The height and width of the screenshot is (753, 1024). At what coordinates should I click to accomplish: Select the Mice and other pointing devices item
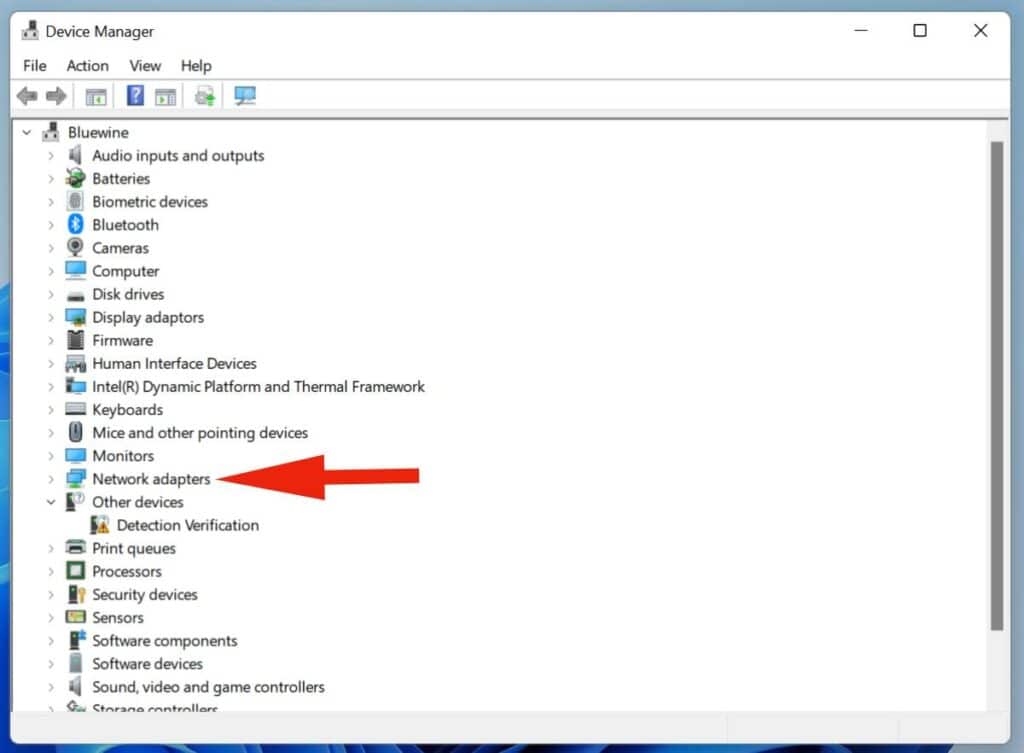coord(200,433)
